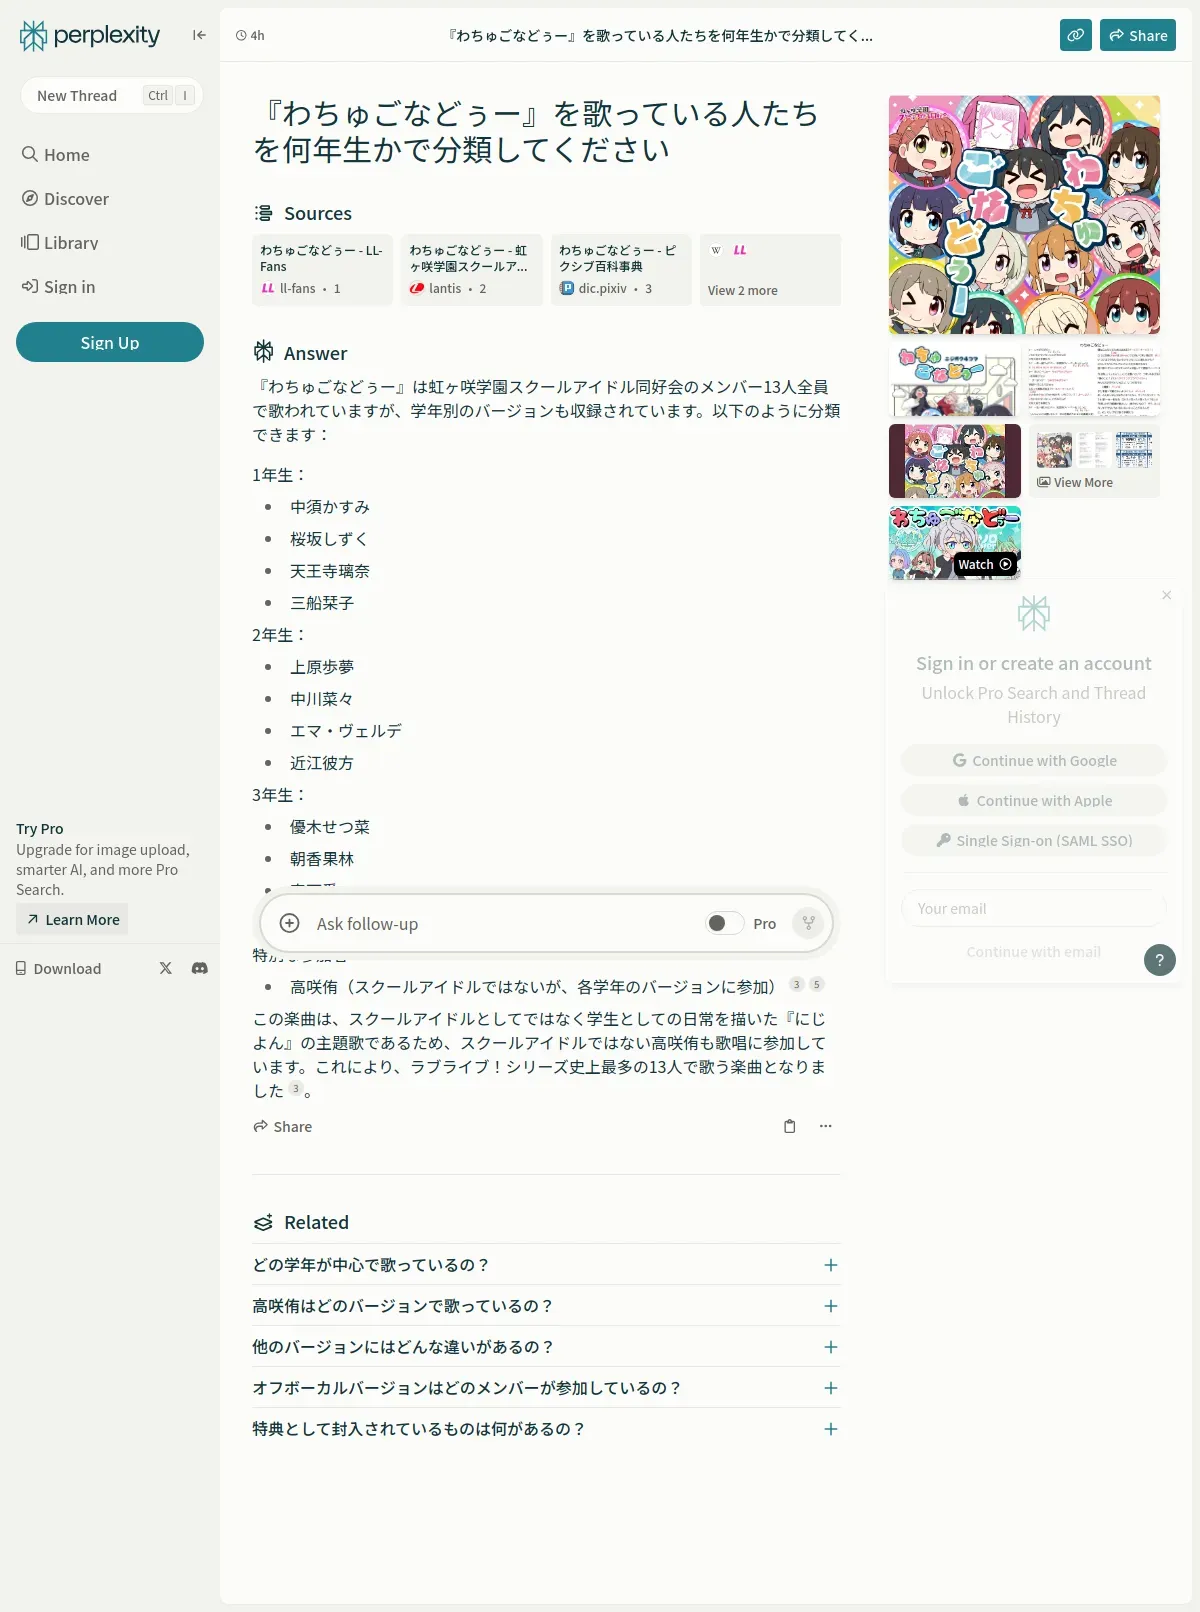Screen dimensions: 1200x1612
Task: Click View 2 more sources
Action: tap(770, 270)
